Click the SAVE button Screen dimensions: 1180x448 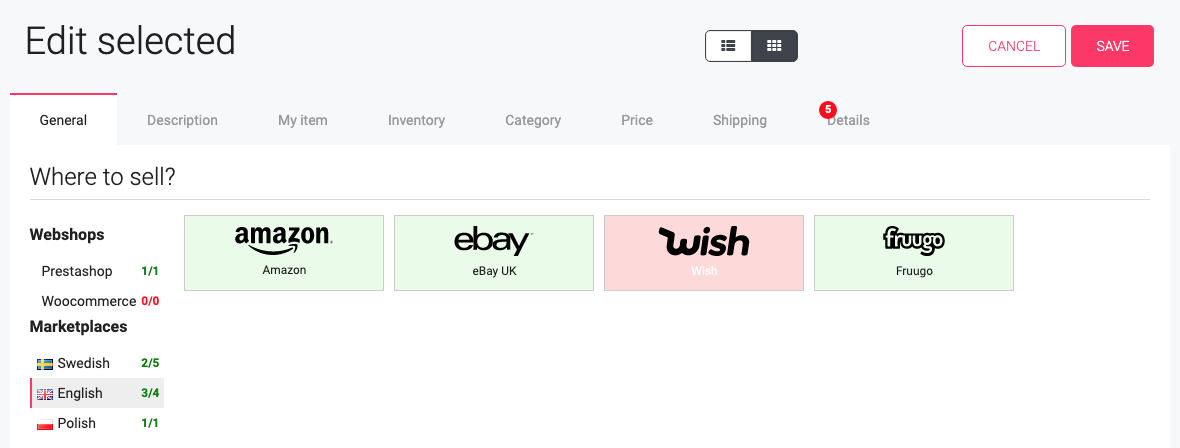point(1112,46)
